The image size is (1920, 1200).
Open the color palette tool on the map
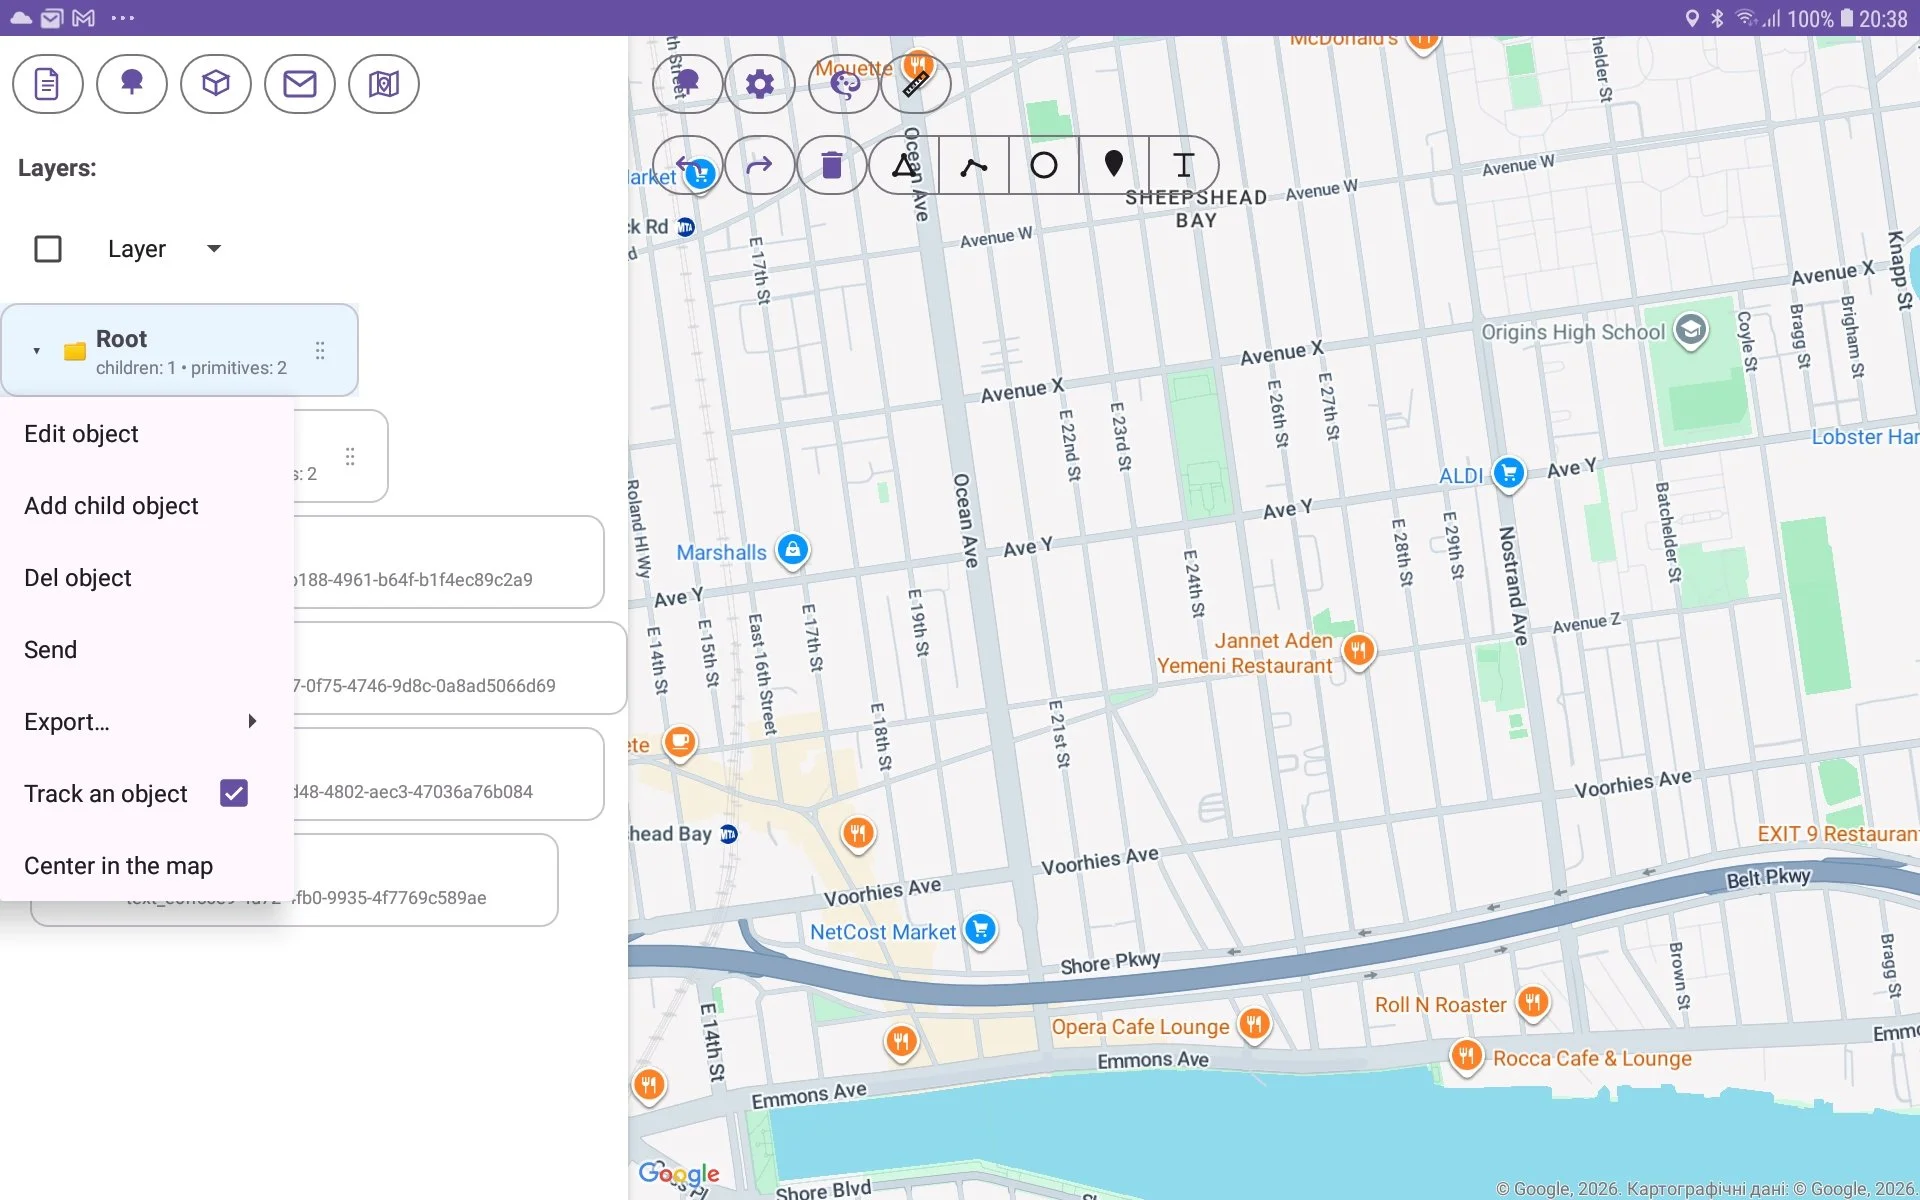pyautogui.click(x=844, y=84)
